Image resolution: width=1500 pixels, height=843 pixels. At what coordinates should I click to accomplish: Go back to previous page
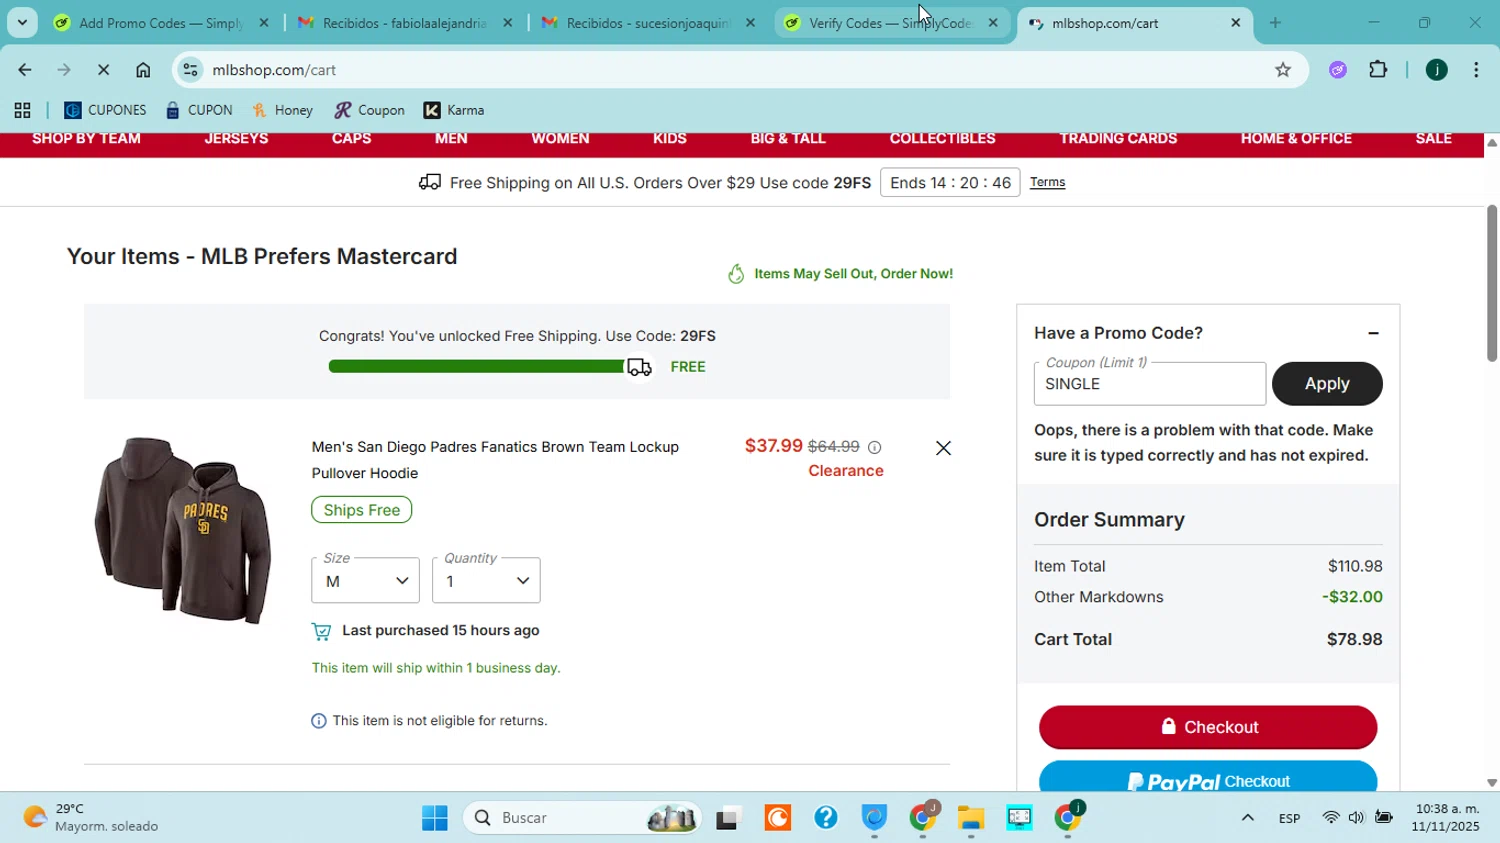(x=24, y=70)
